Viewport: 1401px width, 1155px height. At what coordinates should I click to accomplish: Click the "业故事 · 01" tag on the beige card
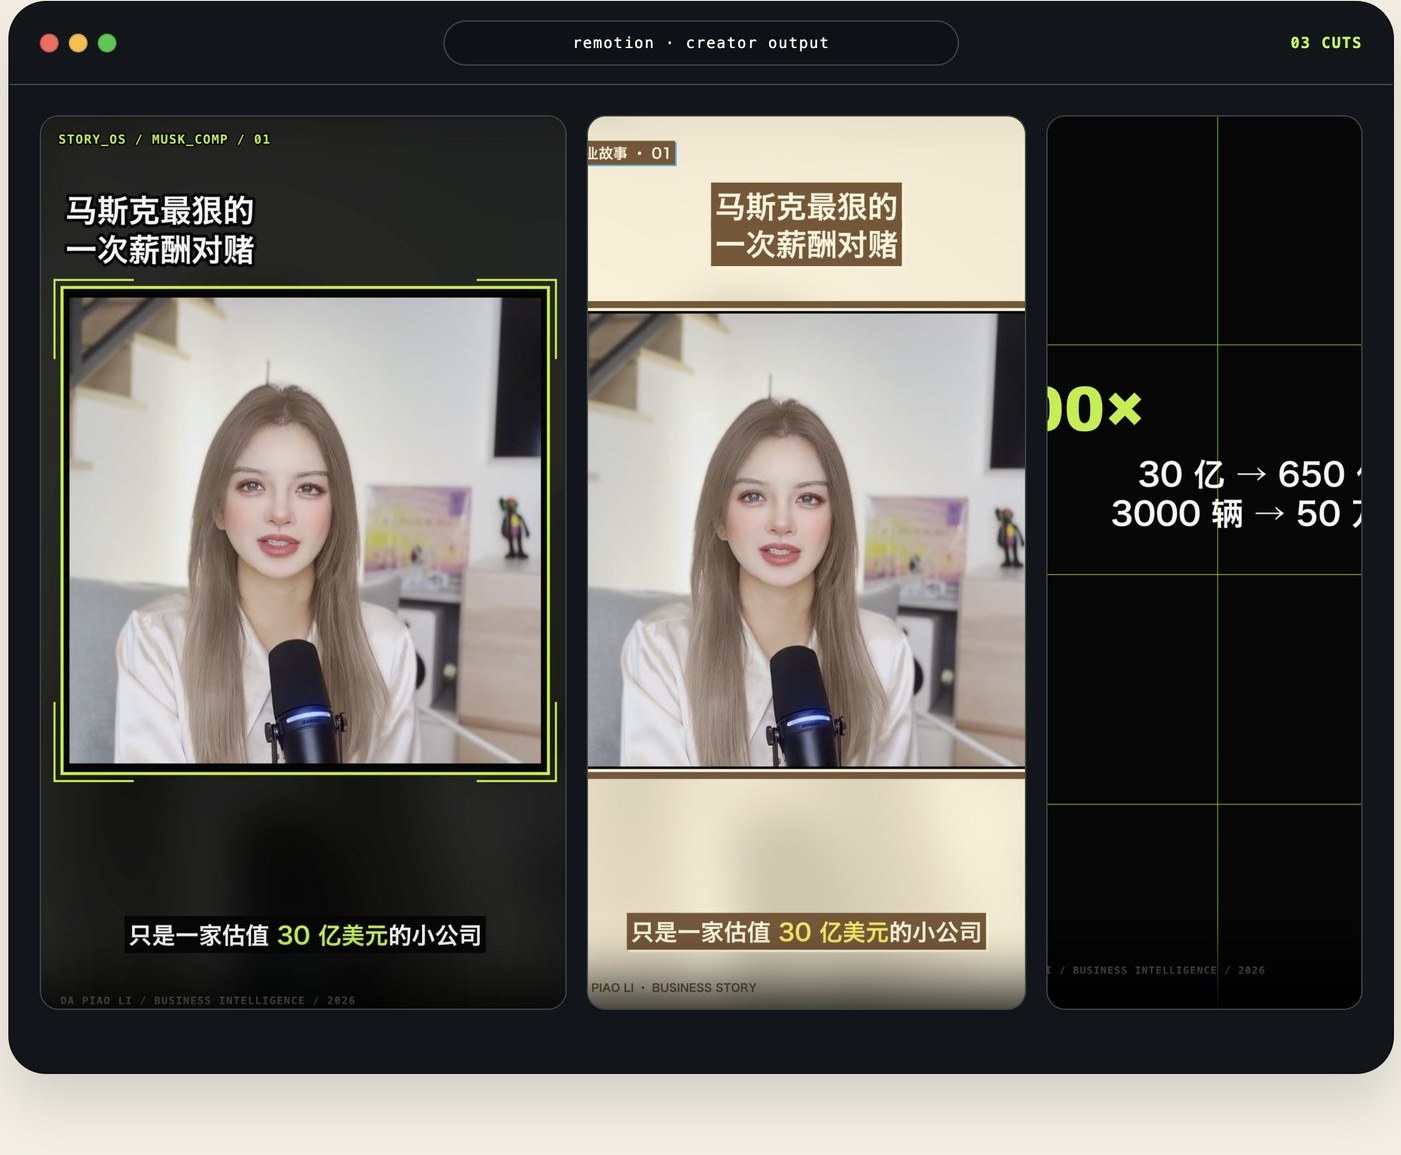(631, 153)
